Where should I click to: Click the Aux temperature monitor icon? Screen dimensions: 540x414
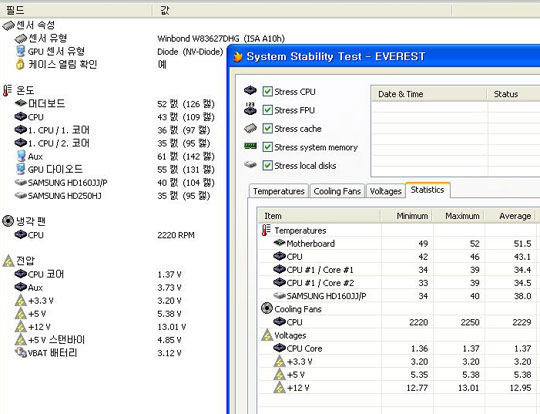coord(21,156)
